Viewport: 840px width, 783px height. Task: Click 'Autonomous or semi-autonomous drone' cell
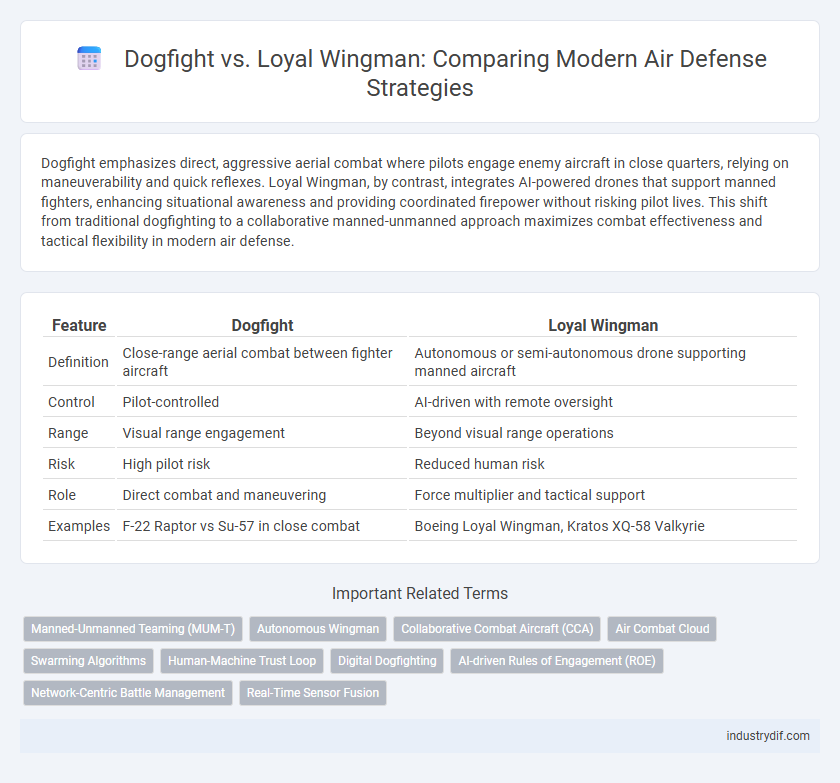(603, 362)
